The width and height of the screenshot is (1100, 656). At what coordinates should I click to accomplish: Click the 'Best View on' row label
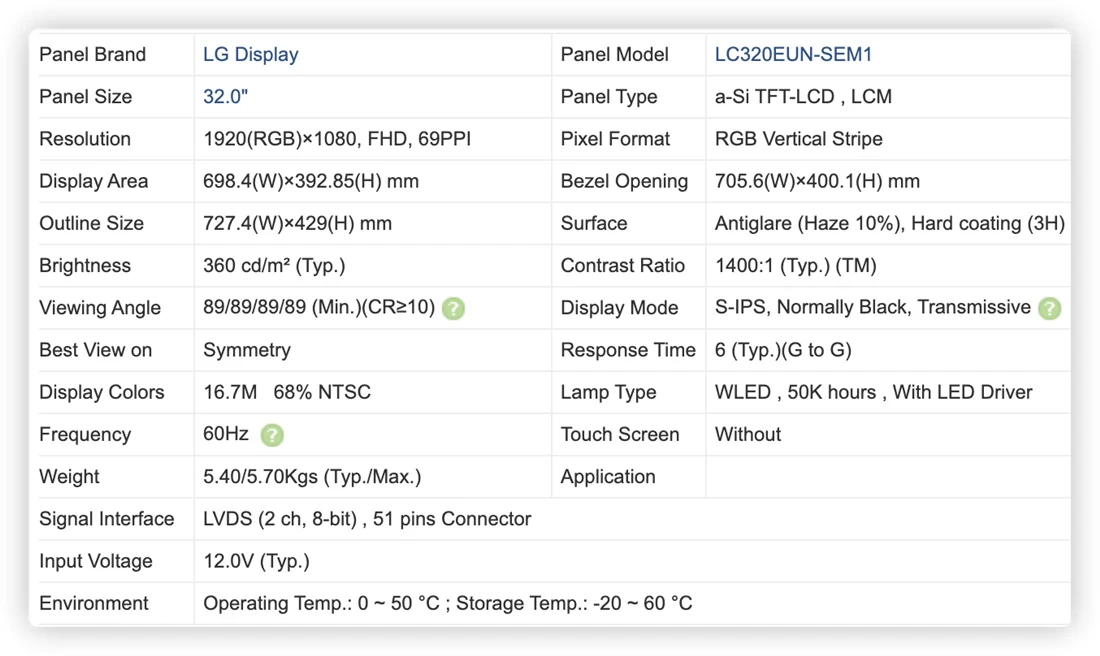pyautogui.click(x=95, y=350)
